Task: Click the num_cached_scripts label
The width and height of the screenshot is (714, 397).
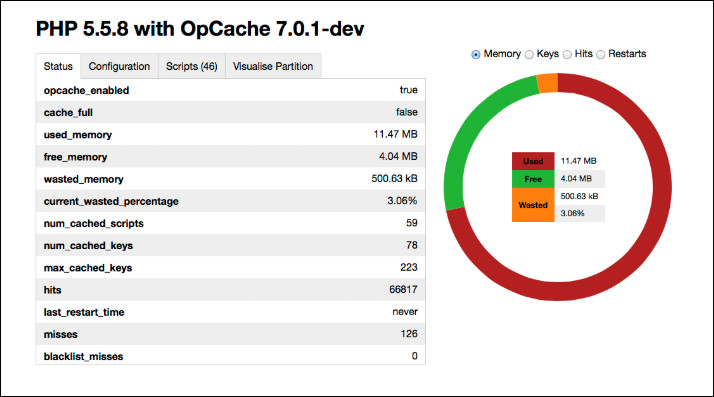Action: pos(94,224)
